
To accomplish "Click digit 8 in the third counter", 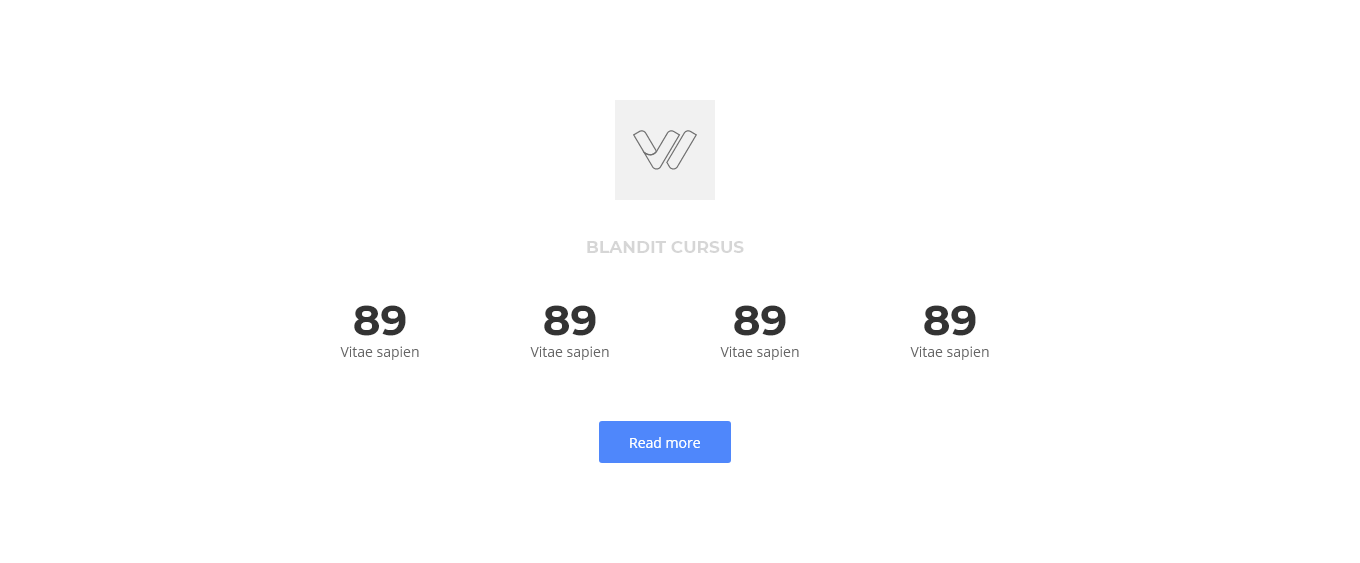I will [747, 321].
